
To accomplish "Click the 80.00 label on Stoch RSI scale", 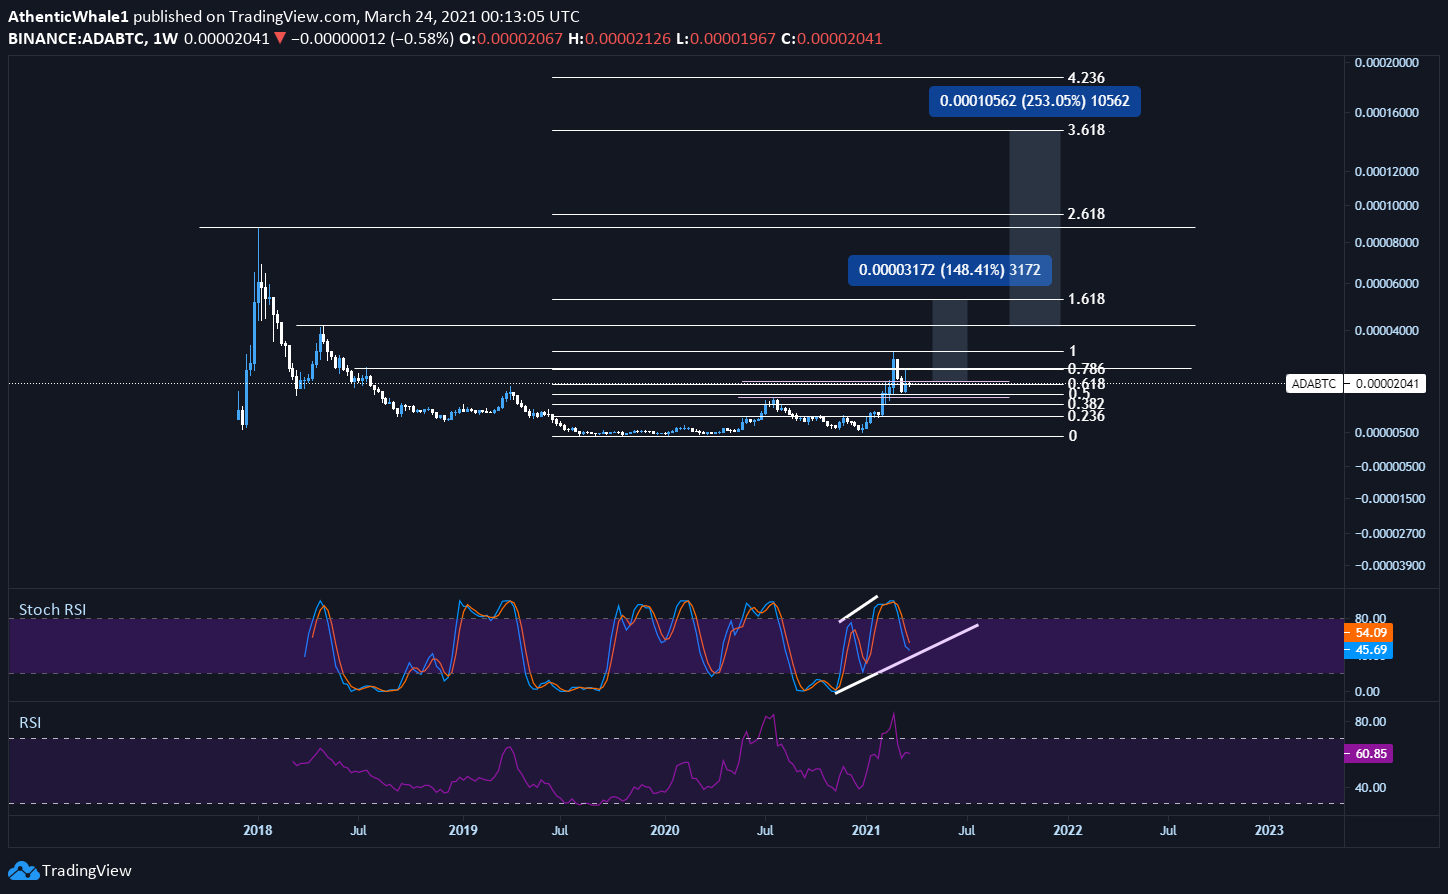I will pos(1370,619).
